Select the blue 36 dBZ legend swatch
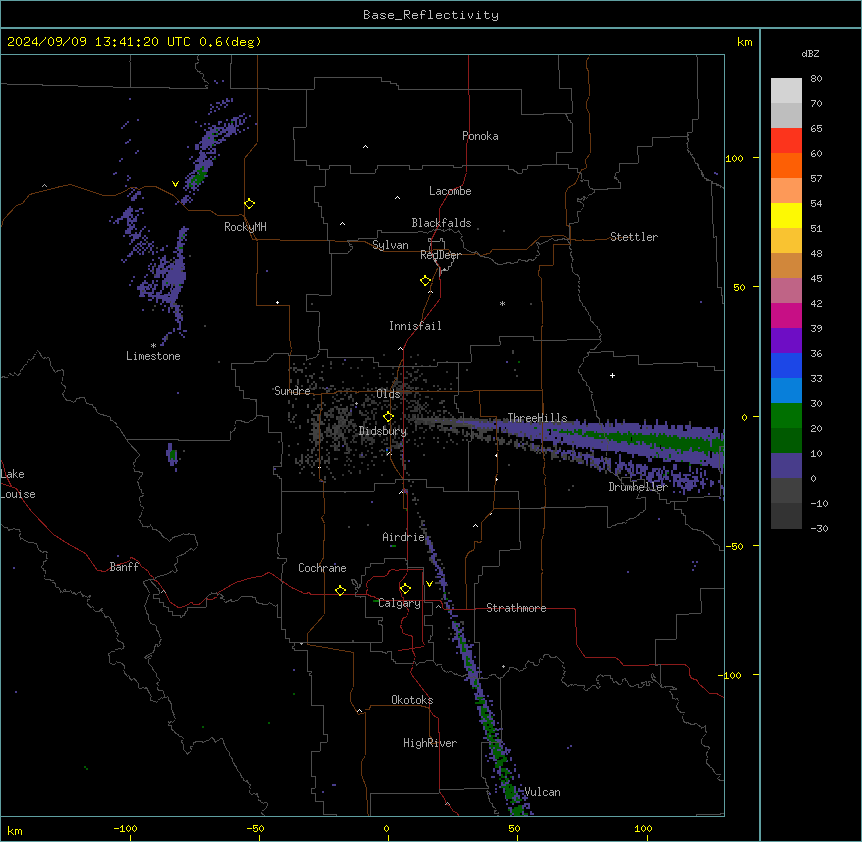The height and width of the screenshot is (842, 862). (x=786, y=365)
